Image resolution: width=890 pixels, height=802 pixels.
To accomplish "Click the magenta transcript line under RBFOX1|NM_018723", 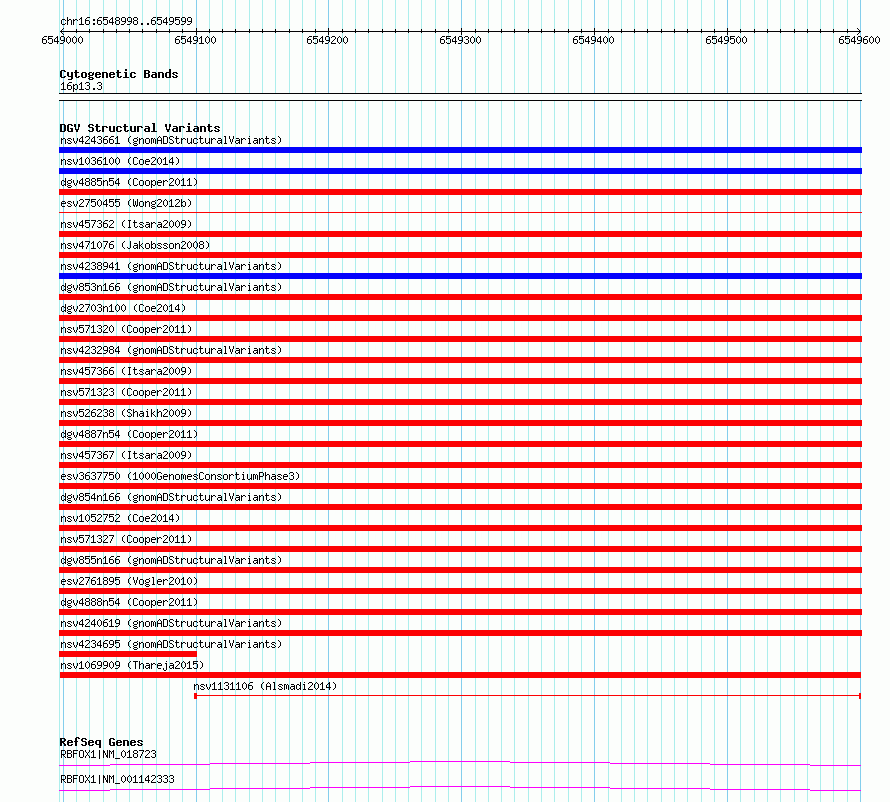I will (x=460, y=763).
